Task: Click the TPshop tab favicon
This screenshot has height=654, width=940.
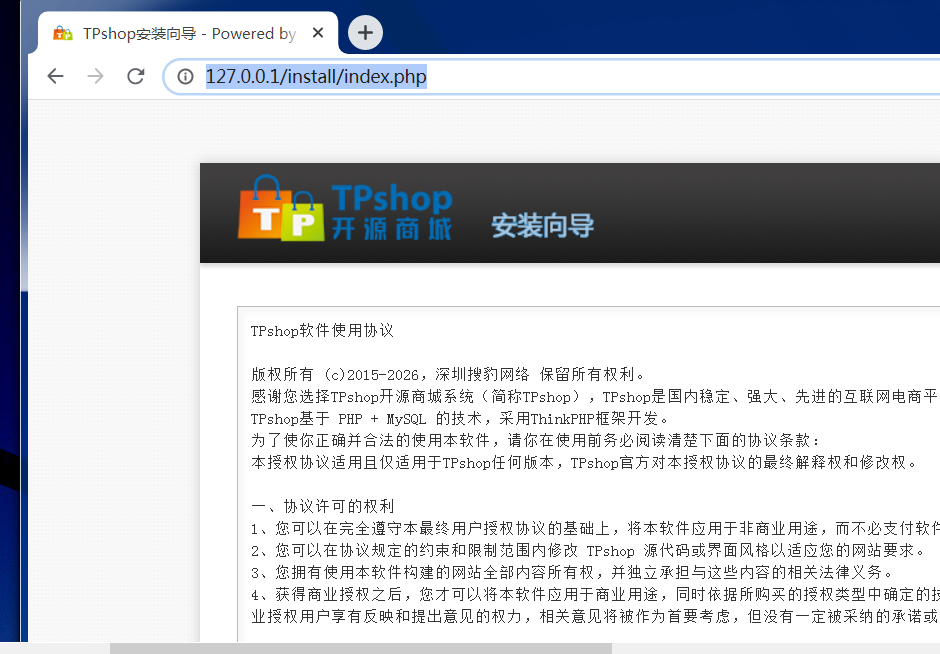Action: (x=63, y=33)
